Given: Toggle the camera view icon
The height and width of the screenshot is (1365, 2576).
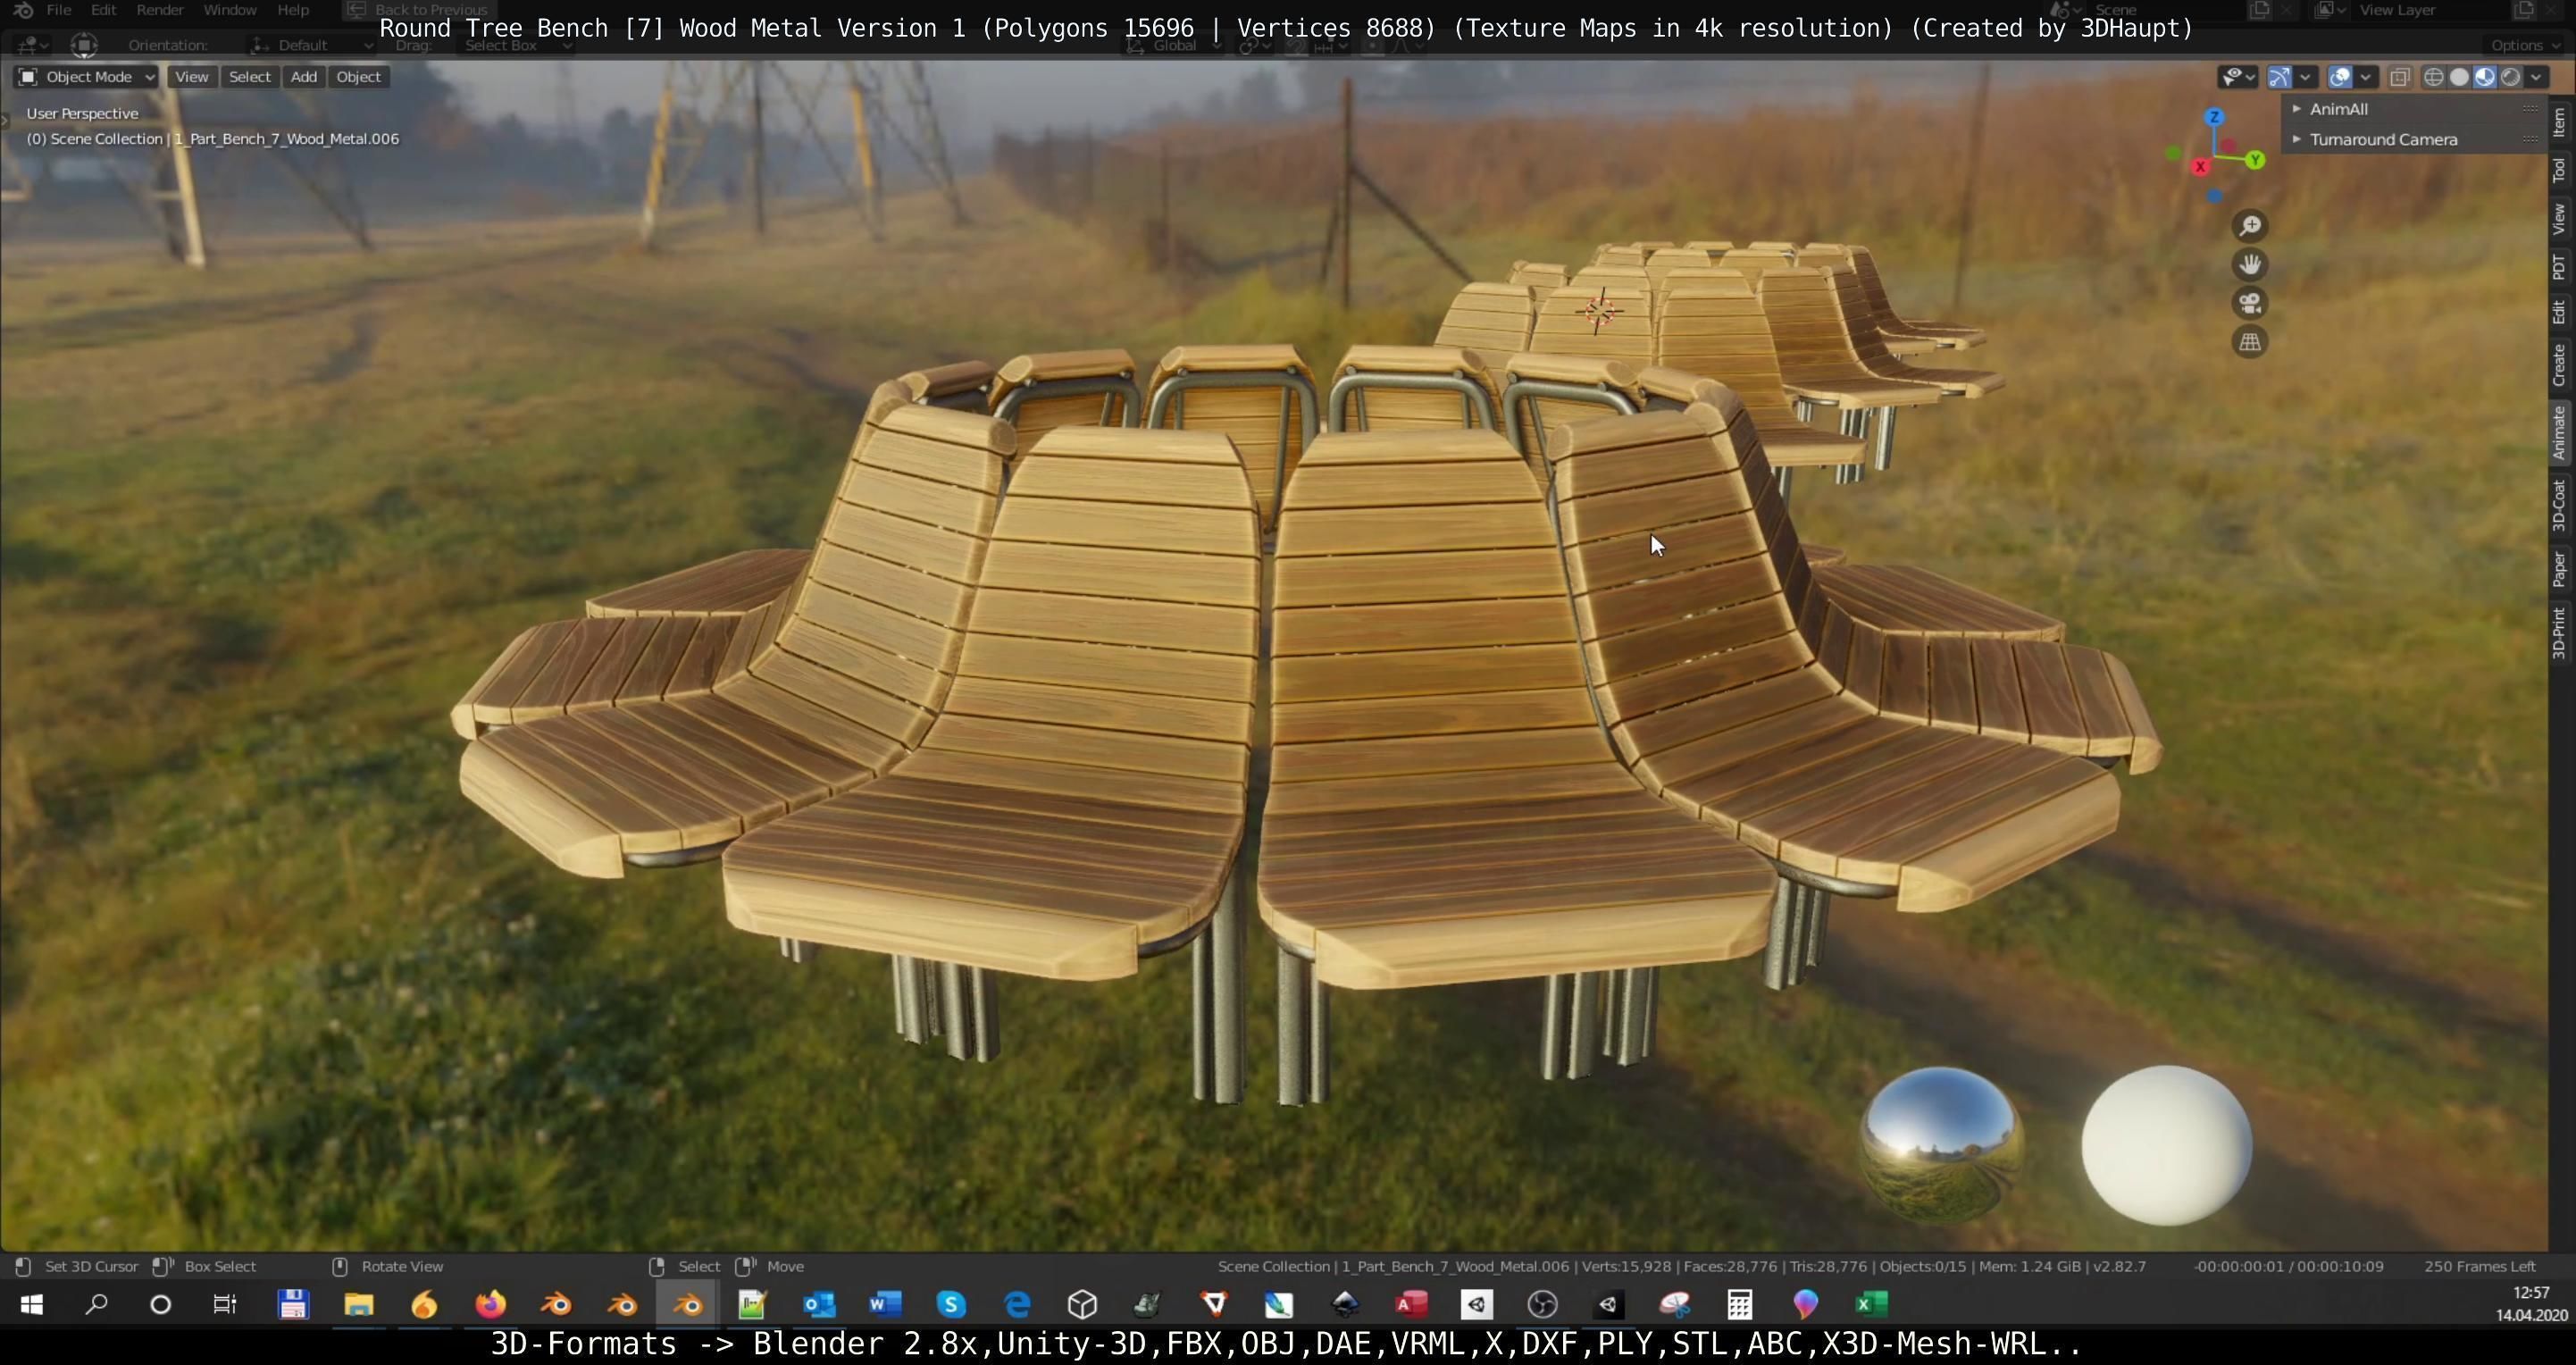Looking at the screenshot, I should point(2250,303).
